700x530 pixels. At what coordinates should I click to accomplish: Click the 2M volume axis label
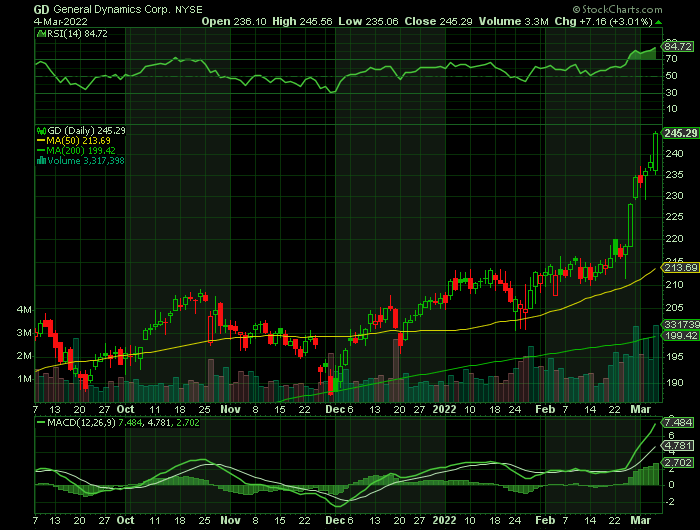[x=24, y=356]
